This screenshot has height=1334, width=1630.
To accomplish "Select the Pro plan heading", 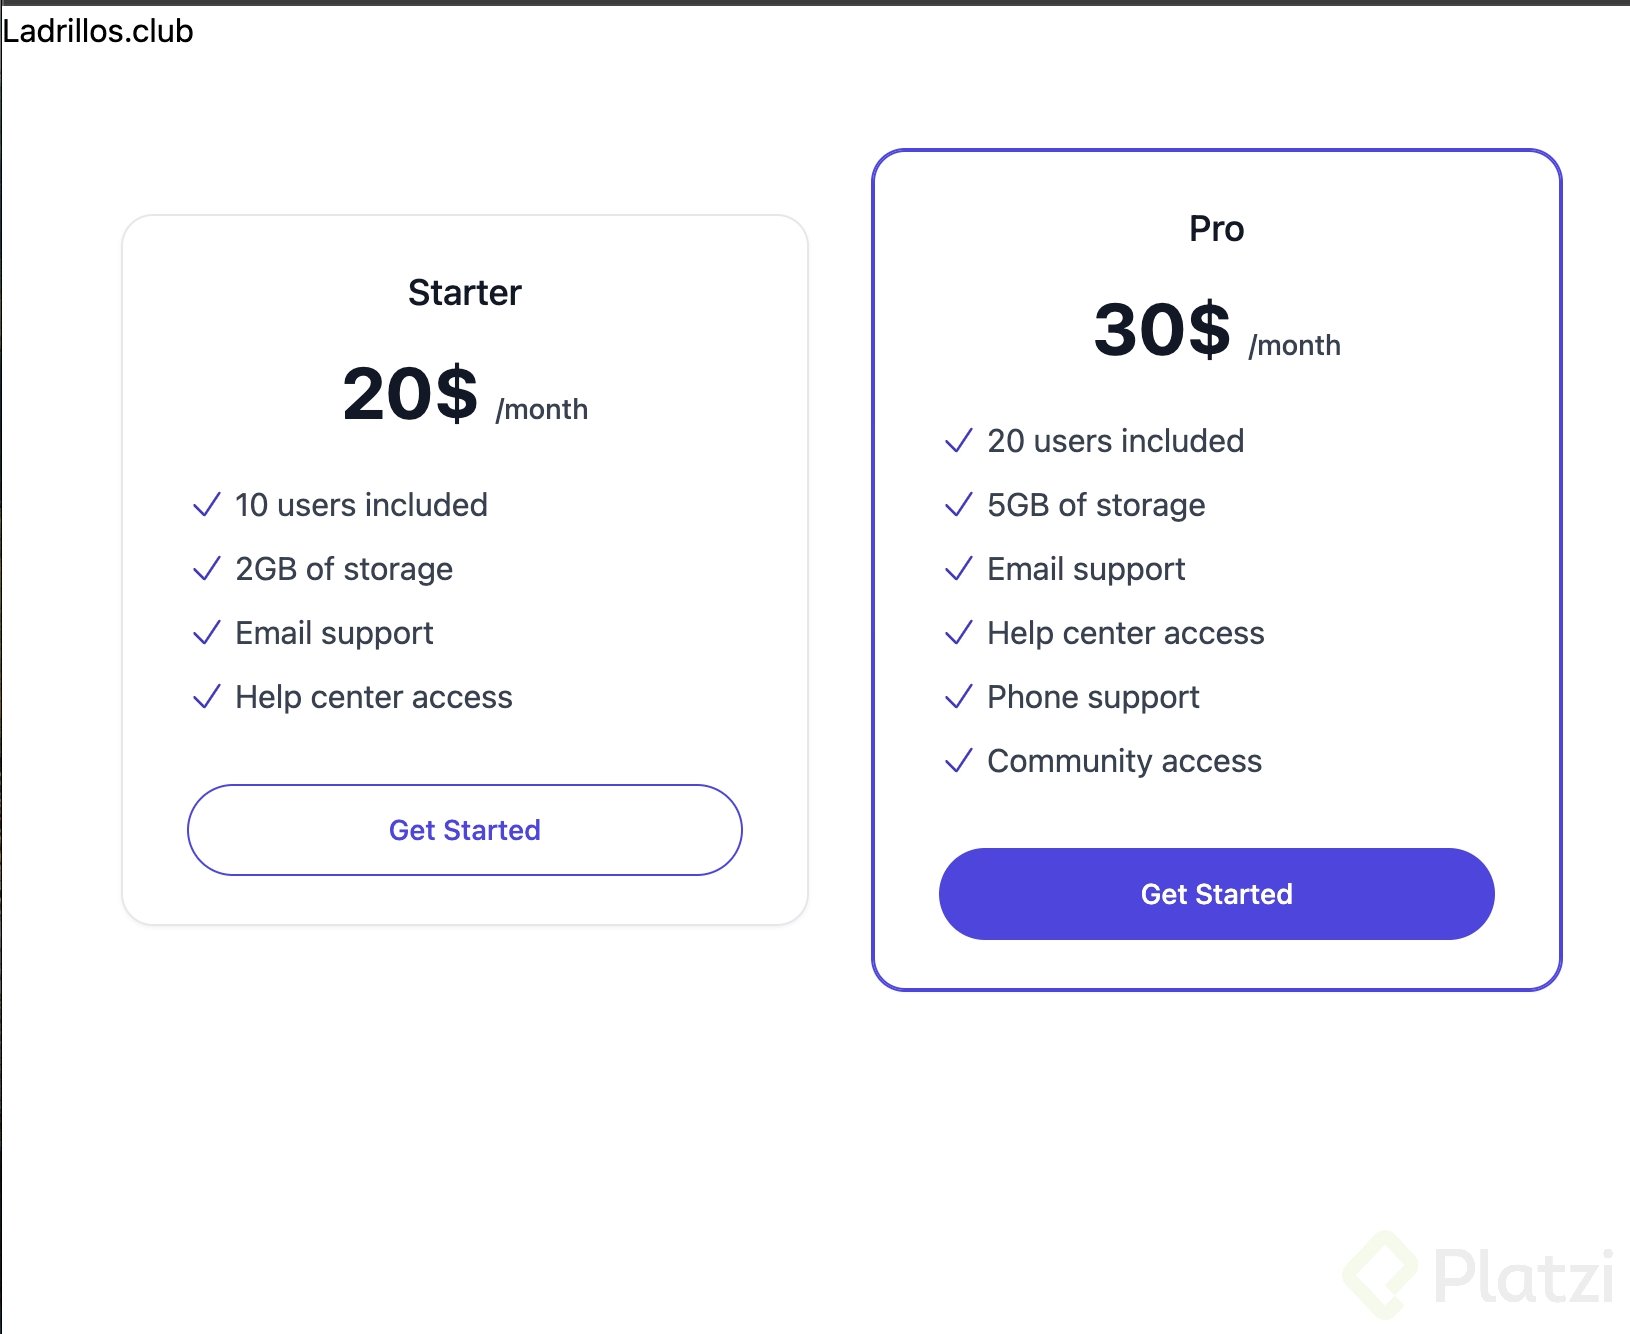I will pos(1216,229).
